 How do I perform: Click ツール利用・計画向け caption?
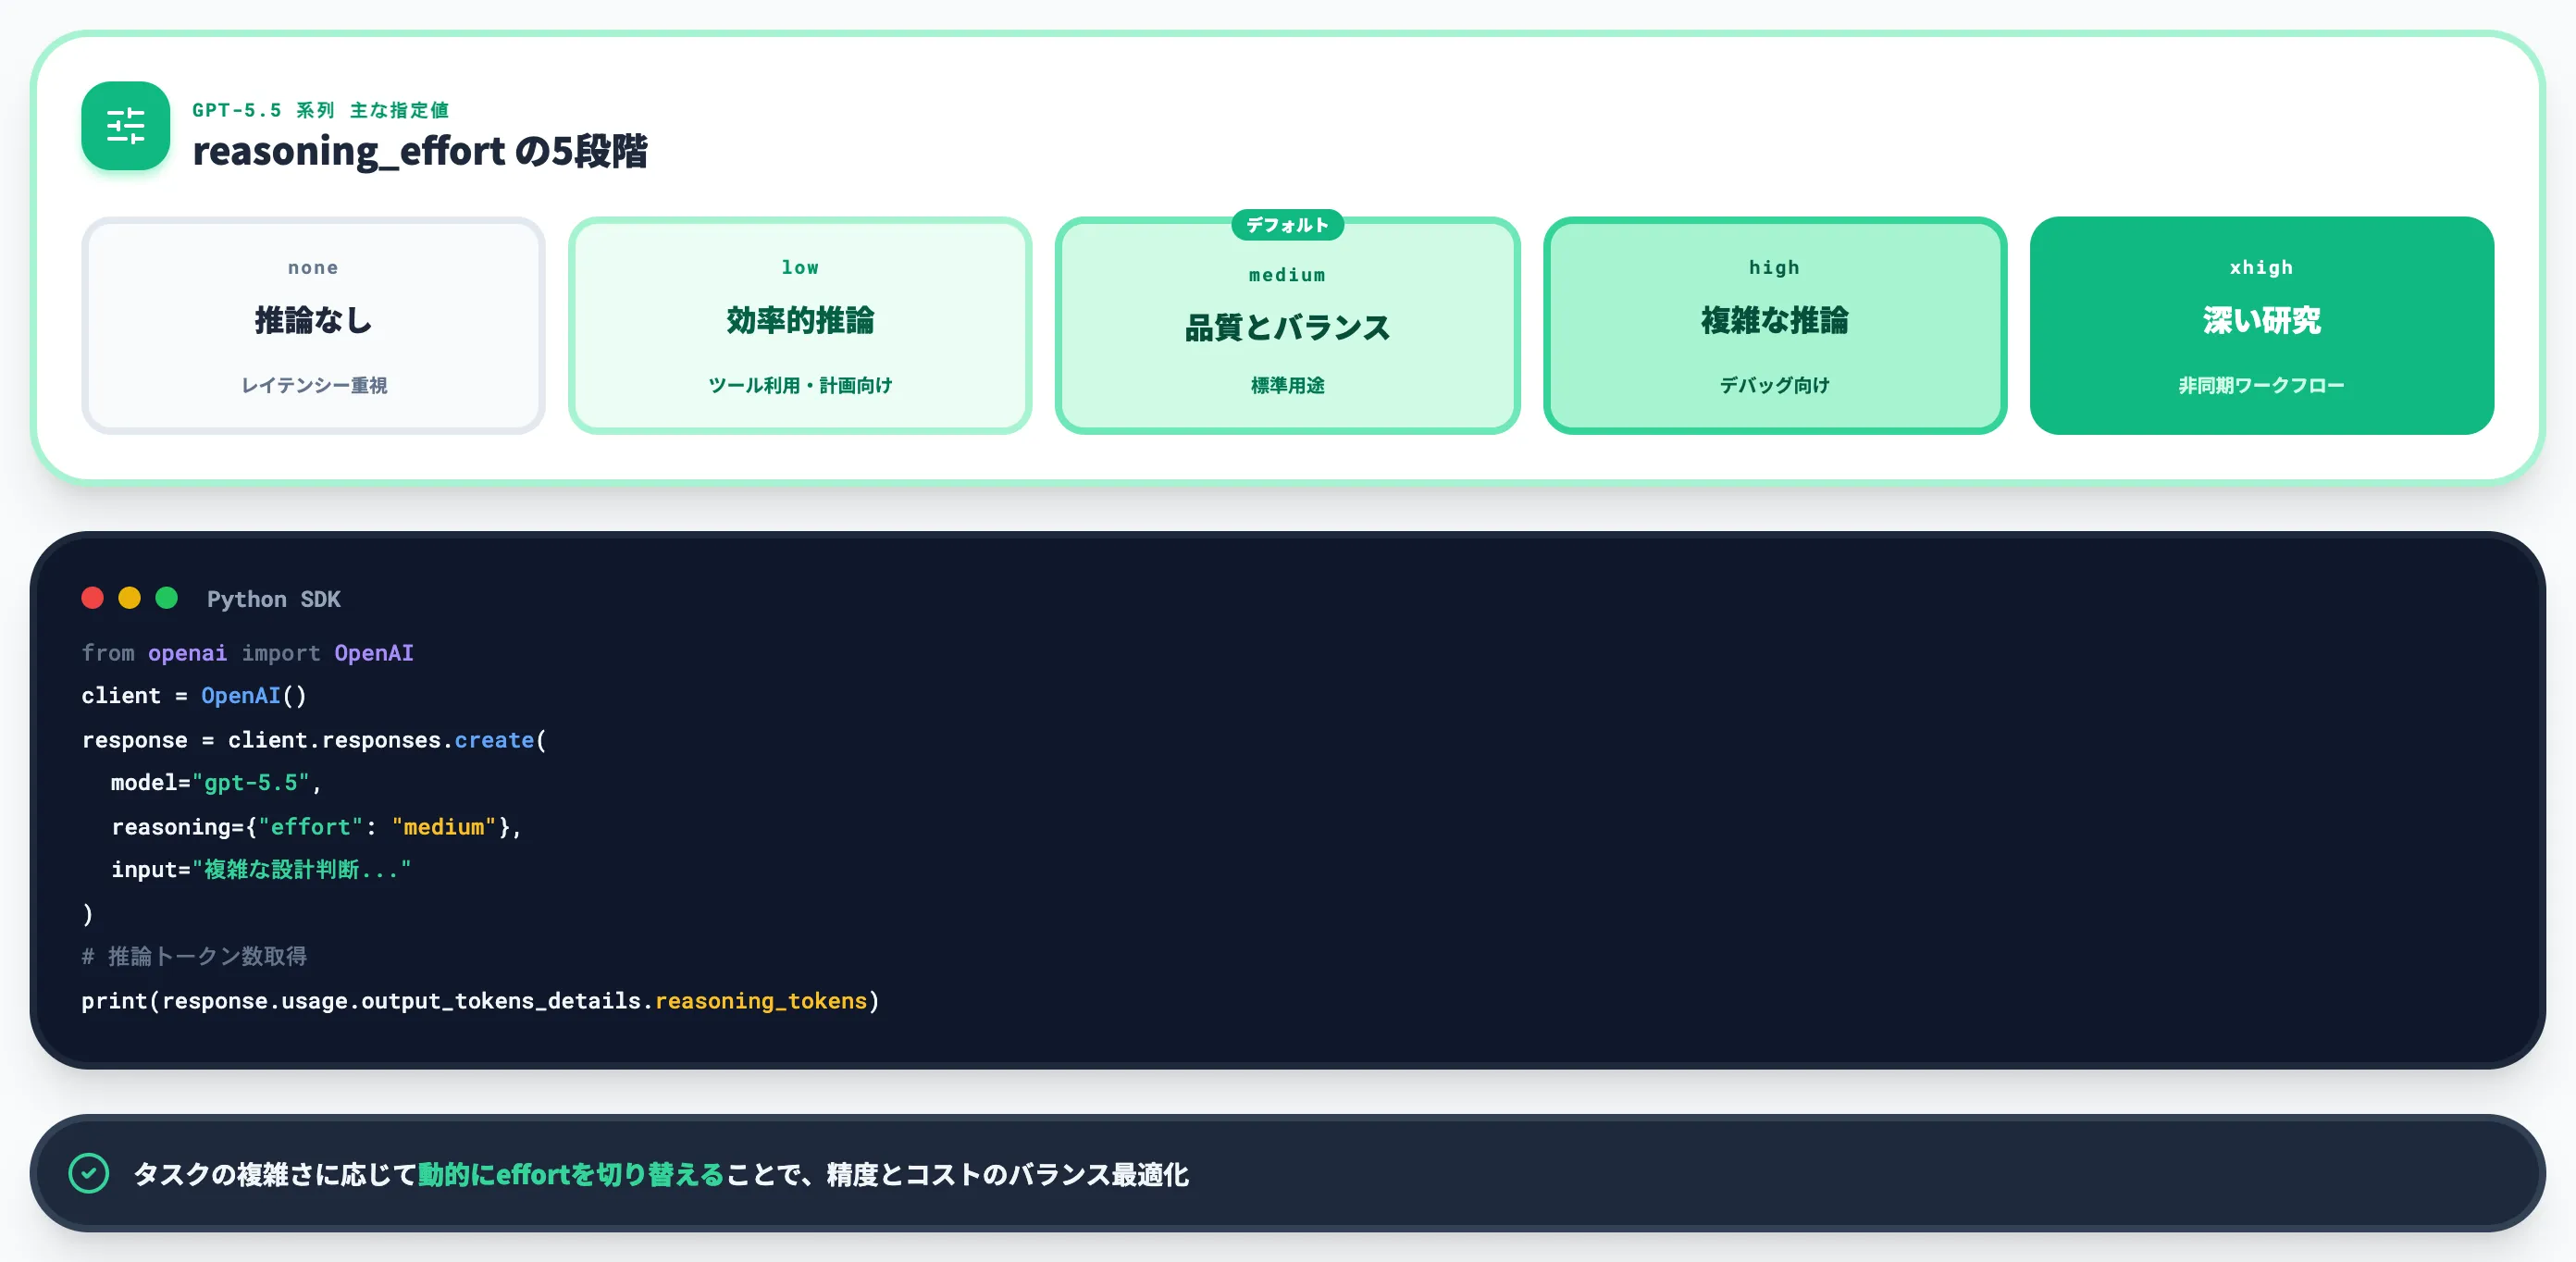[800, 385]
